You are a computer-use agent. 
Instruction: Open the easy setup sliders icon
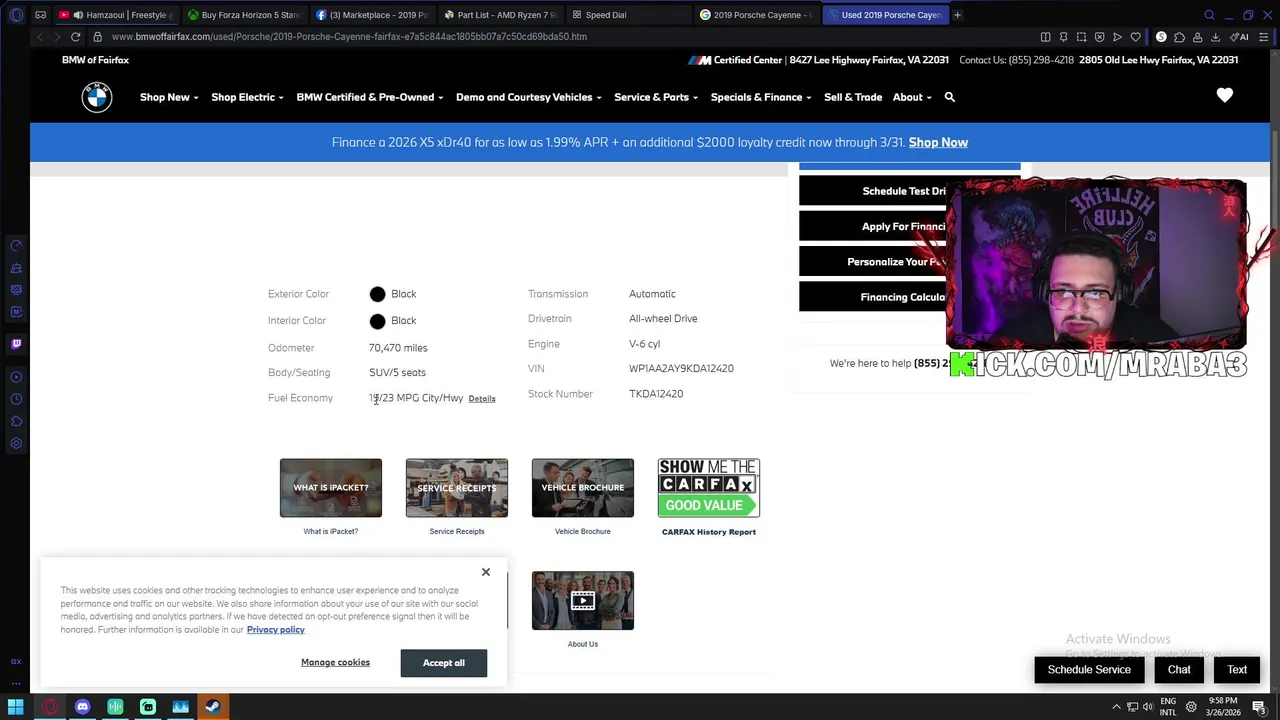(1265, 37)
